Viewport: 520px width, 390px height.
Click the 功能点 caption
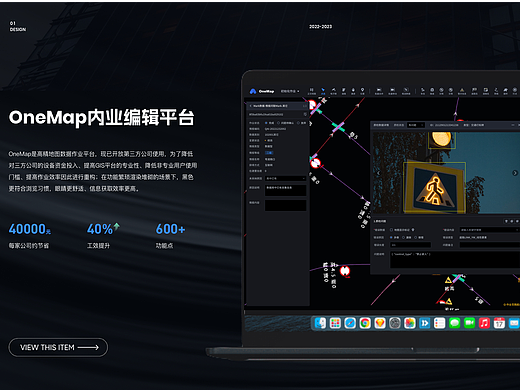[x=164, y=246]
